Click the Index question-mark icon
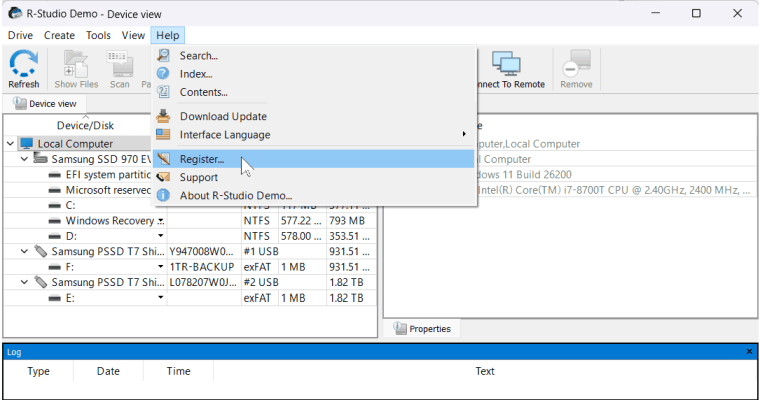This screenshot has width=760, height=400. (163, 74)
